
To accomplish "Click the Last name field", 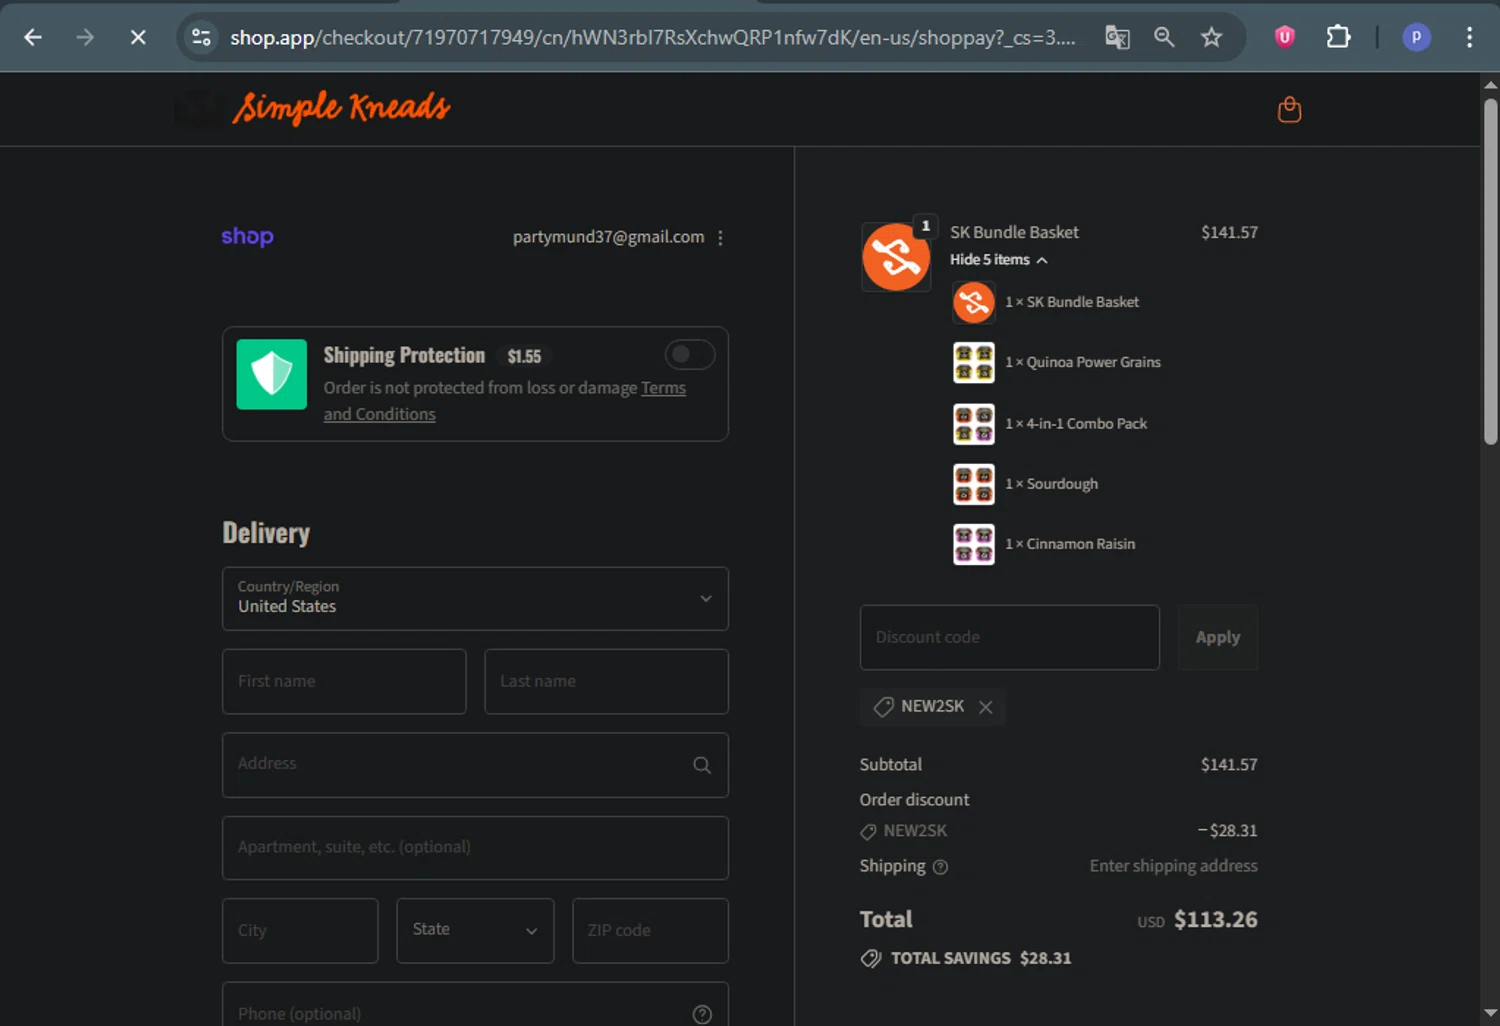I will coord(606,681).
